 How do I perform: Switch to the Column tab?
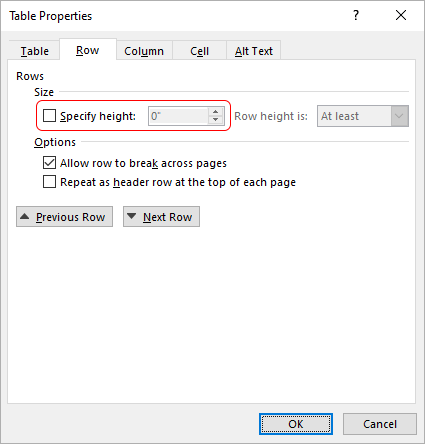pyautogui.click(x=144, y=51)
